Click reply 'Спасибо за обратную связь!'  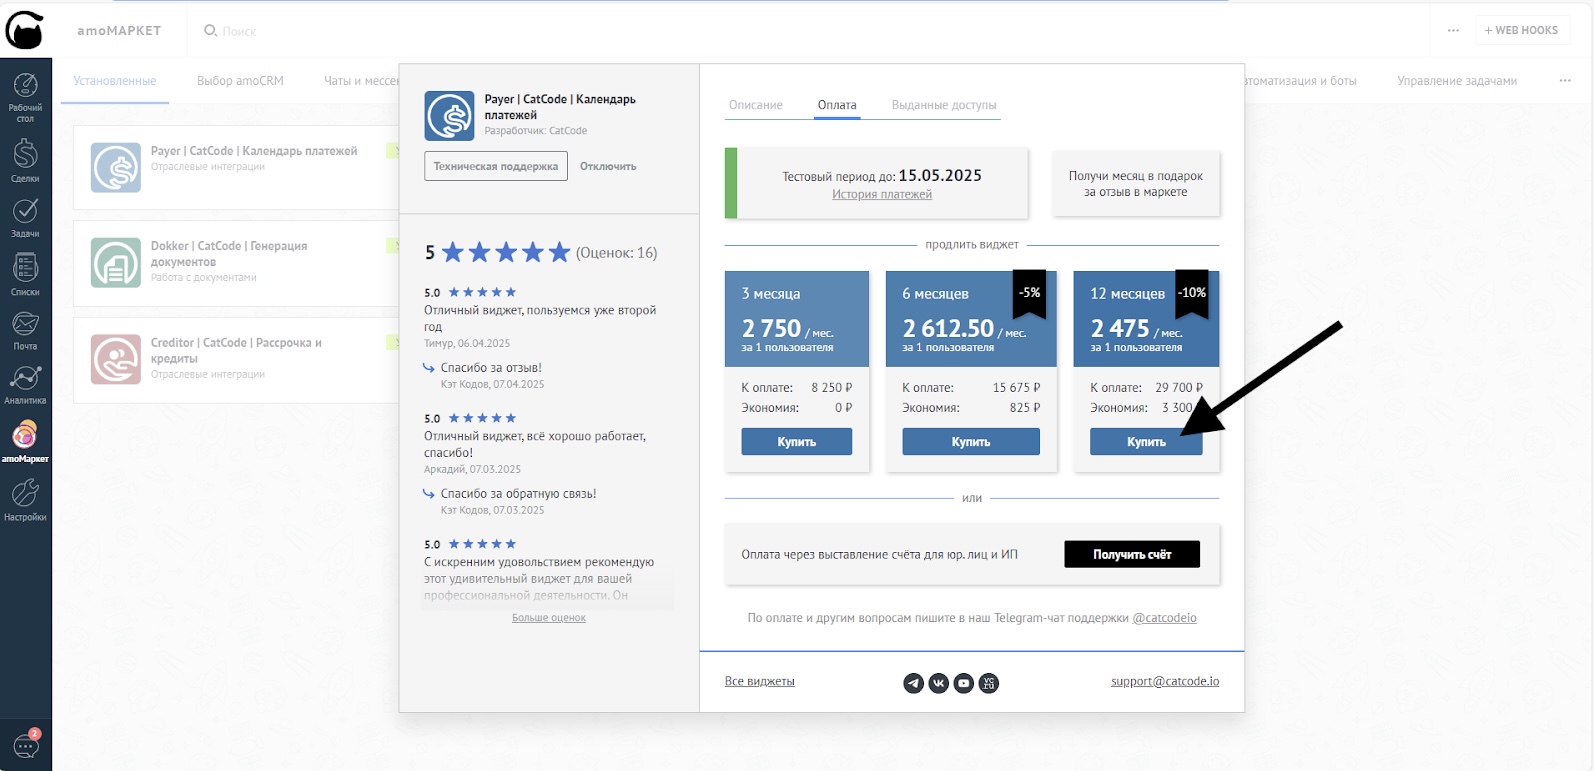pyautogui.click(x=518, y=493)
